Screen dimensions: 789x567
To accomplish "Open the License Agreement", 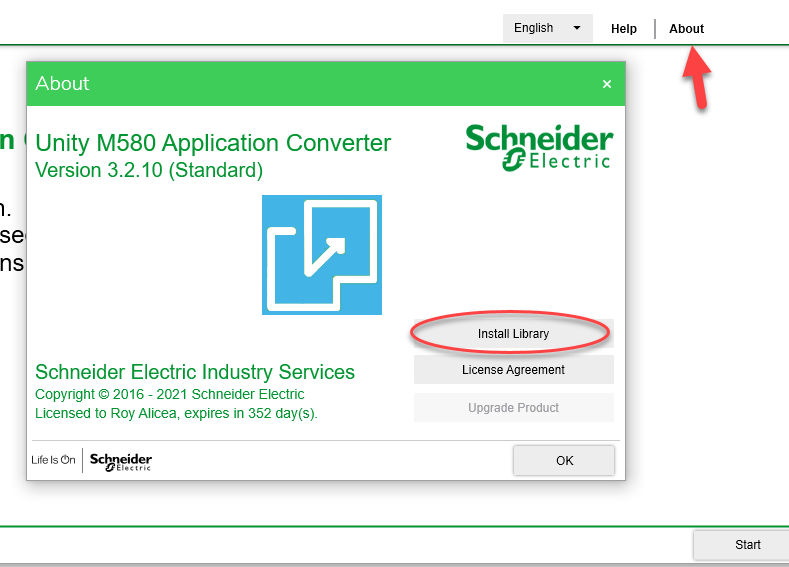I will click(x=514, y=370).
